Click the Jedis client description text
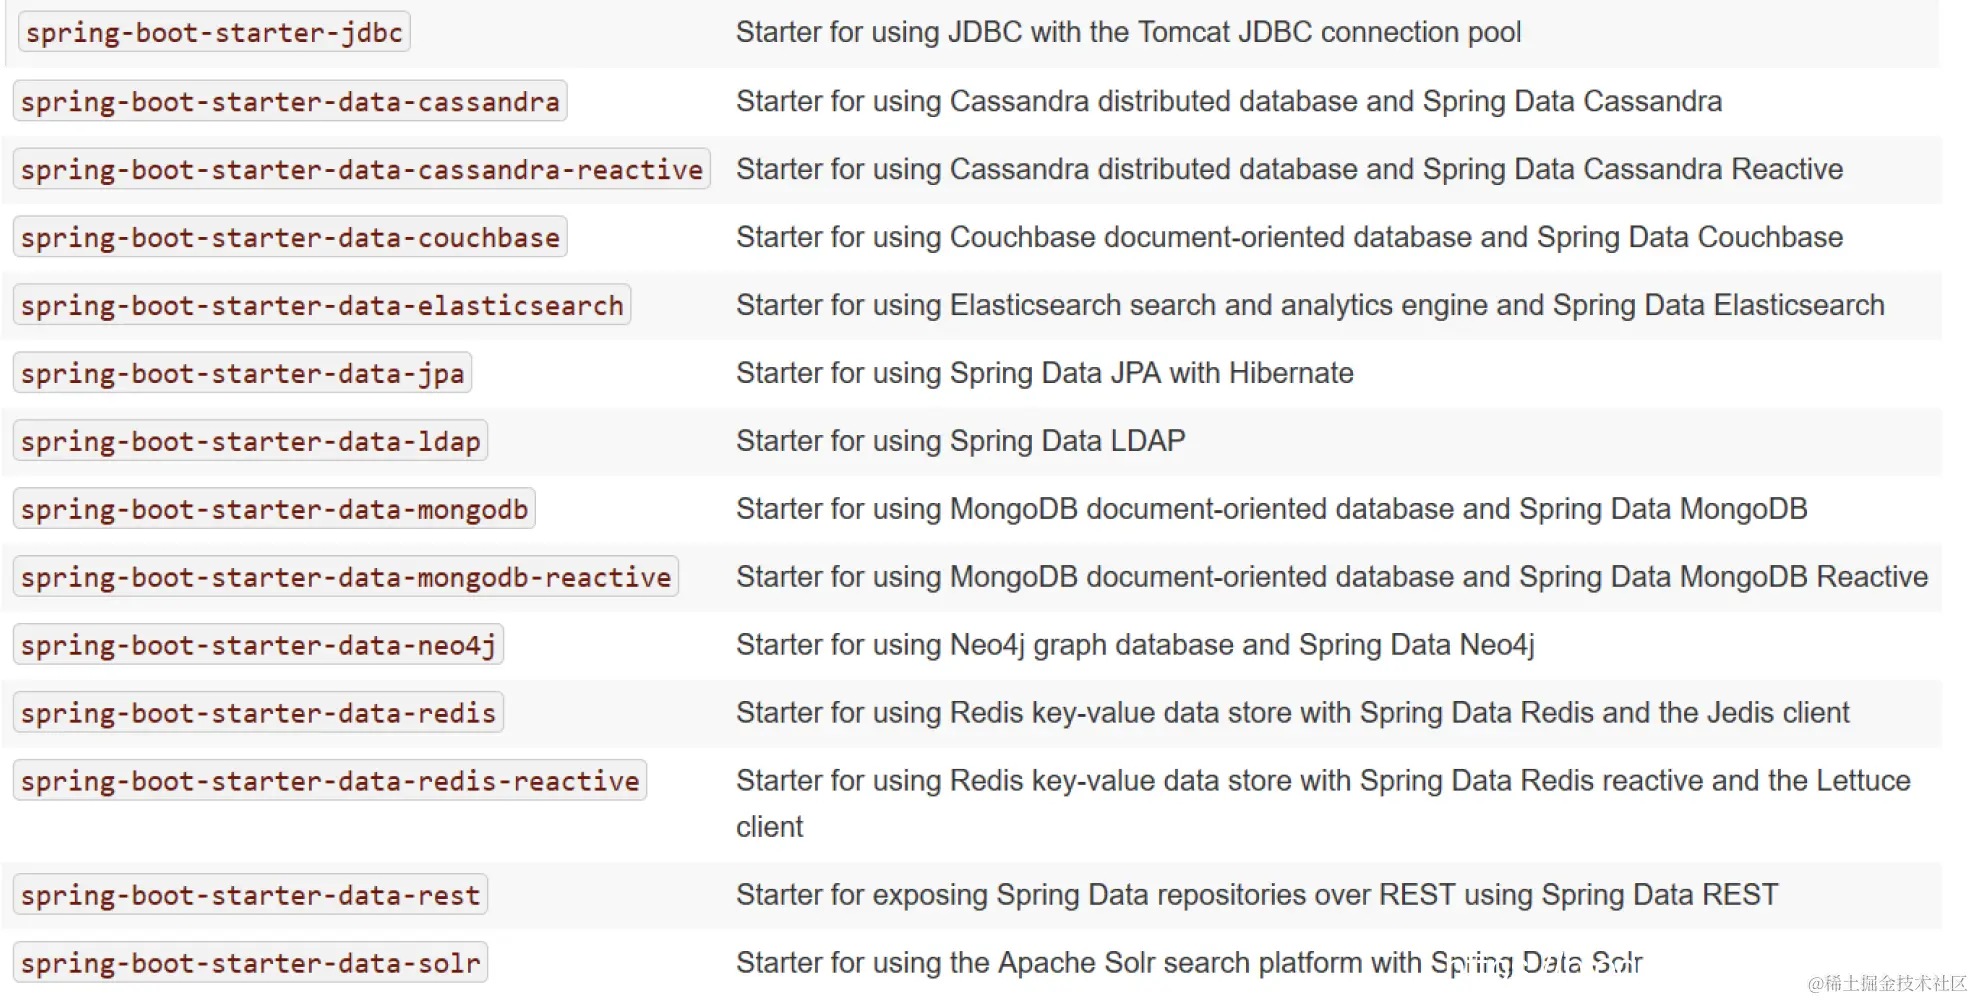This screenshot has height=1000, width=1974. [1292, 714]
